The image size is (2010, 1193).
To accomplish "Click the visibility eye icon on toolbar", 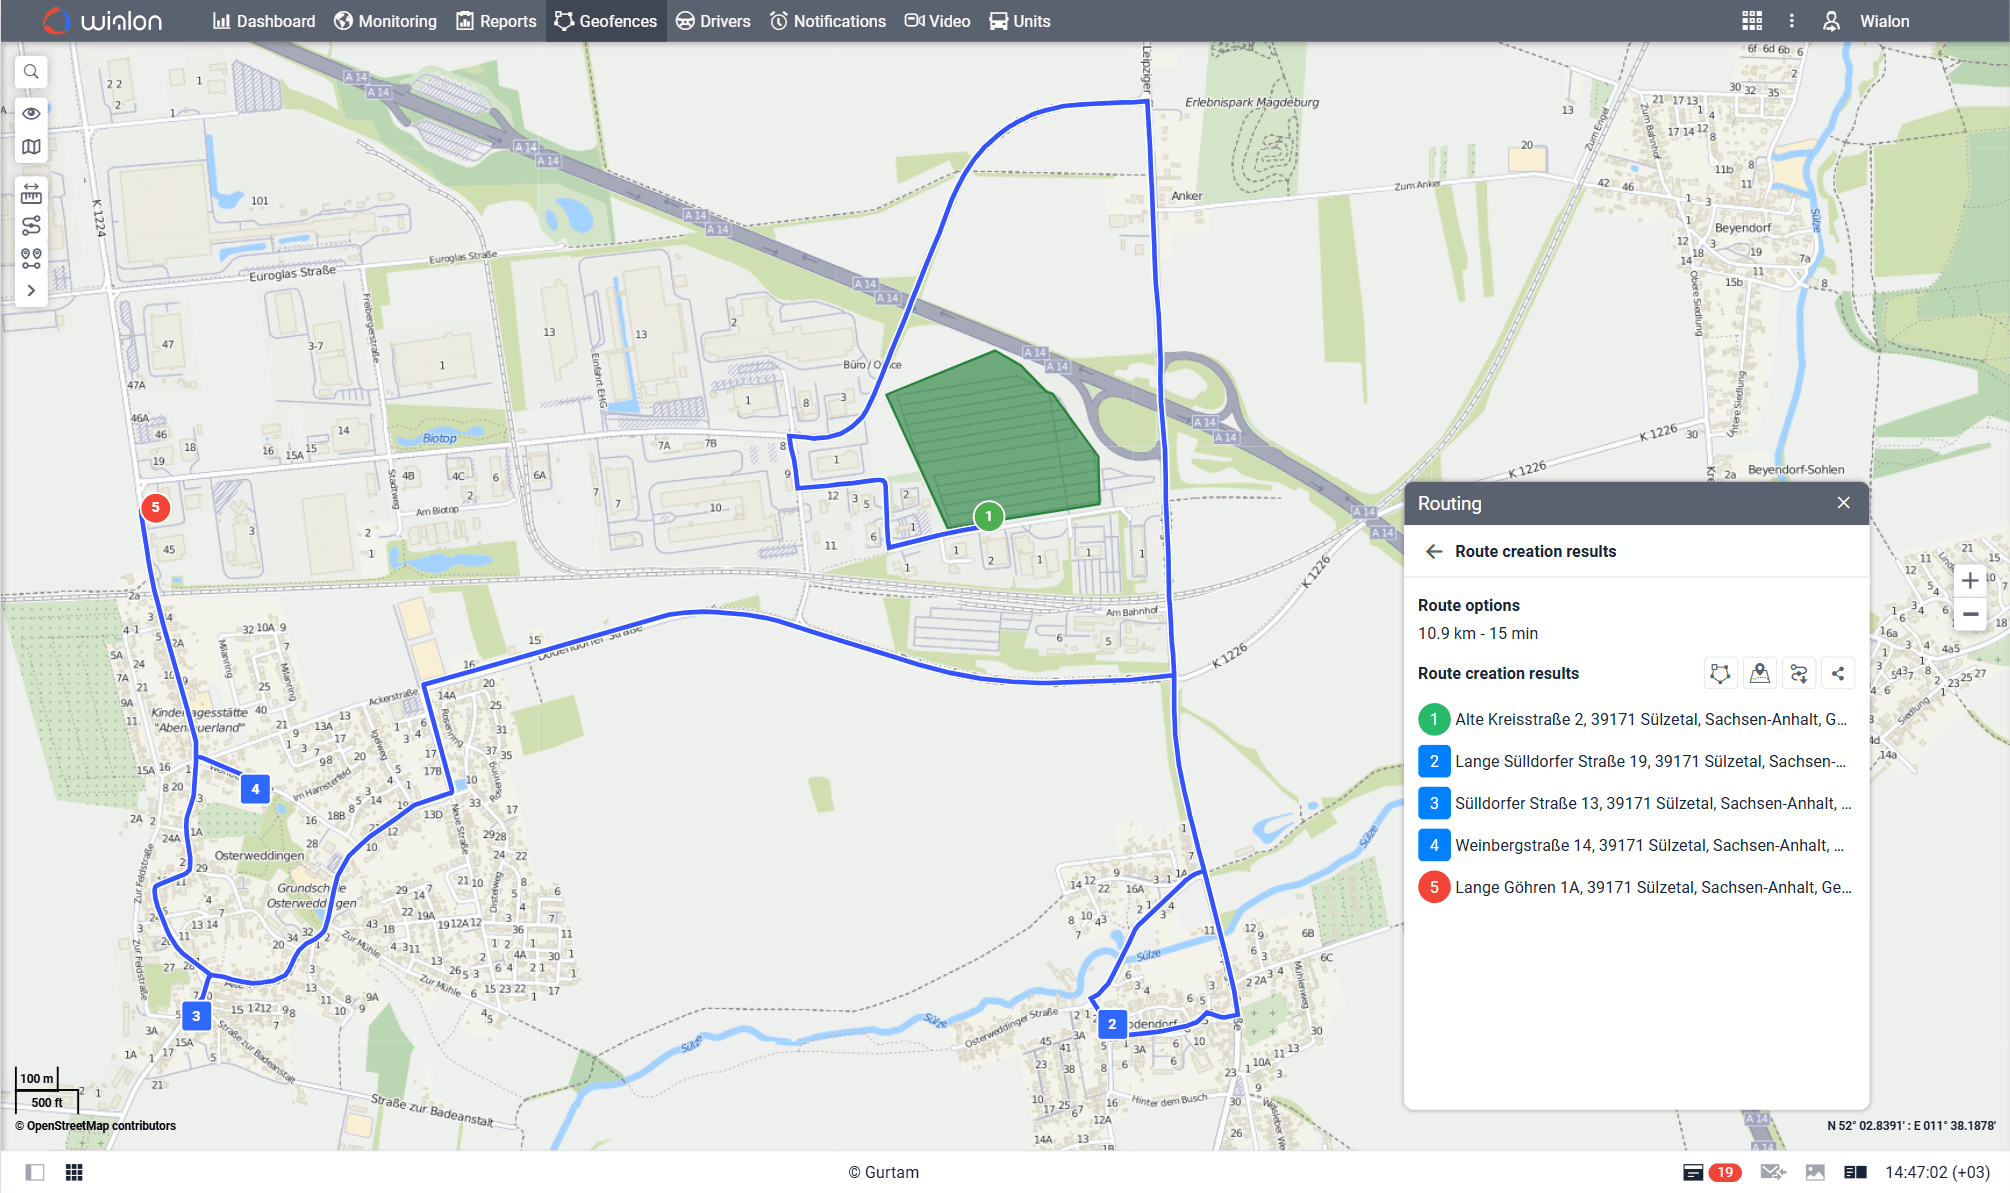I will click(28, 114).
